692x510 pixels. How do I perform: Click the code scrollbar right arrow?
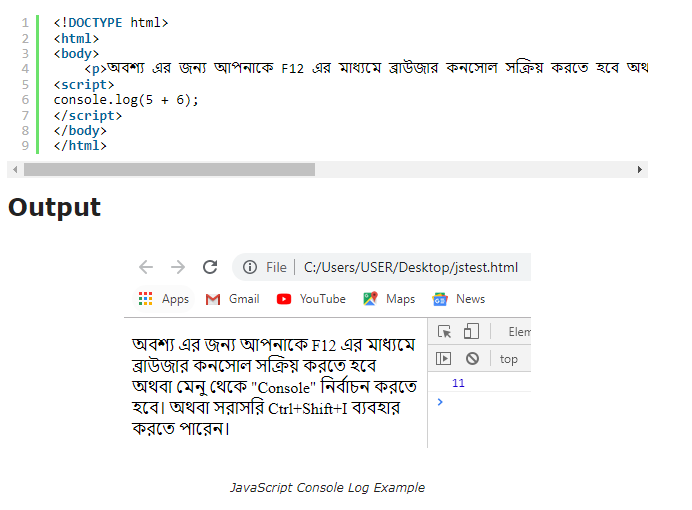click(x=640, y=170)
